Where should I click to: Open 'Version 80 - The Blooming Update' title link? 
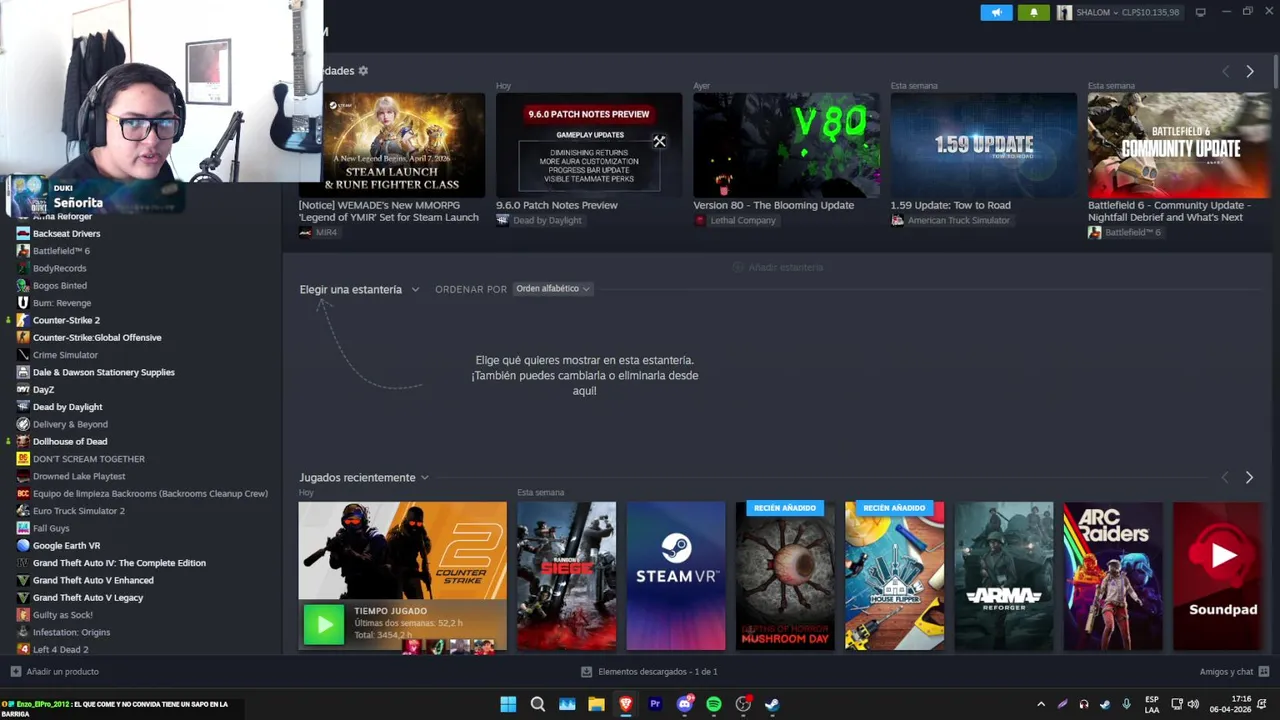point(773,205)
